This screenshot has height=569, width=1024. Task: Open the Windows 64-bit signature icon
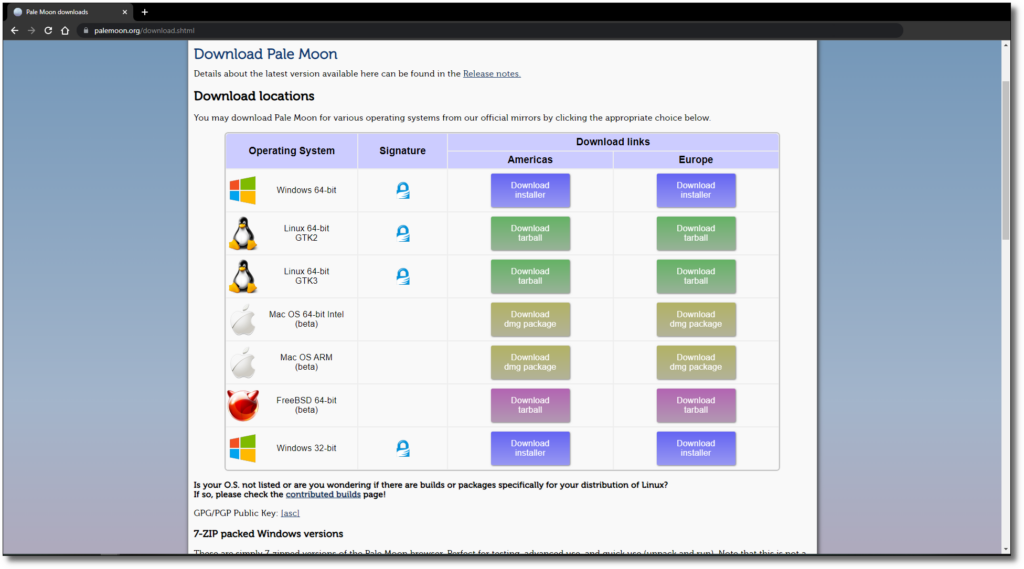tap(403, 190)
